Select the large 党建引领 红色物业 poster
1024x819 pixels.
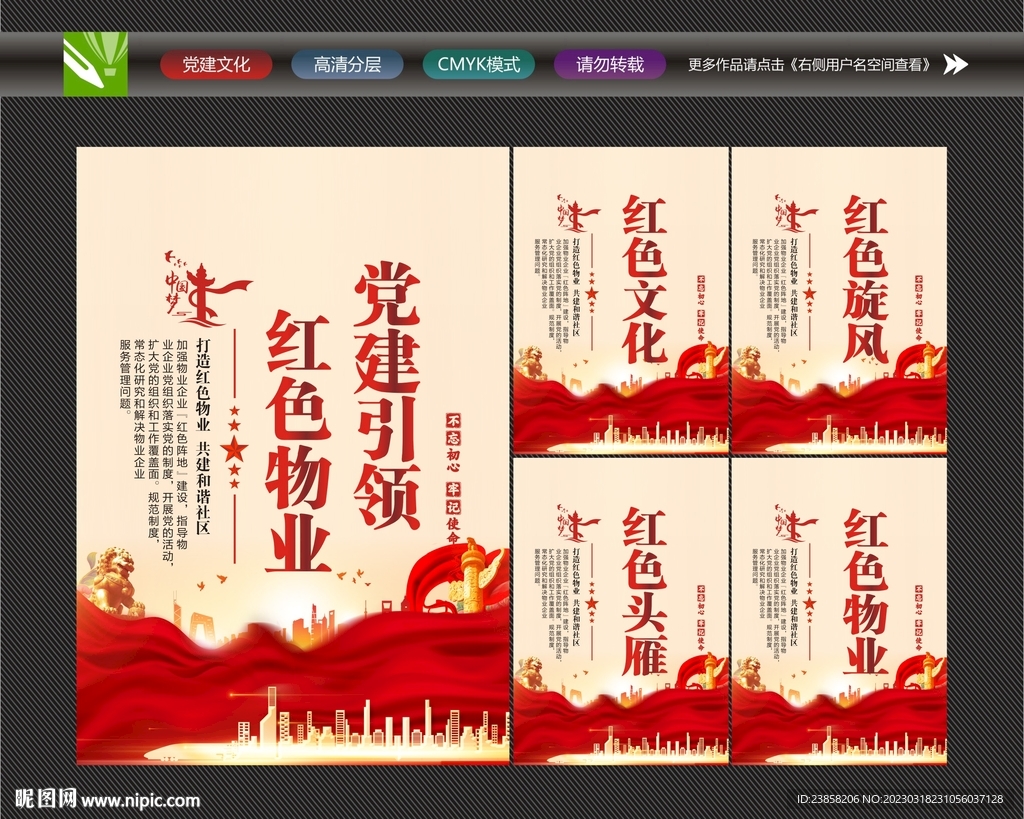click(293, 455)
